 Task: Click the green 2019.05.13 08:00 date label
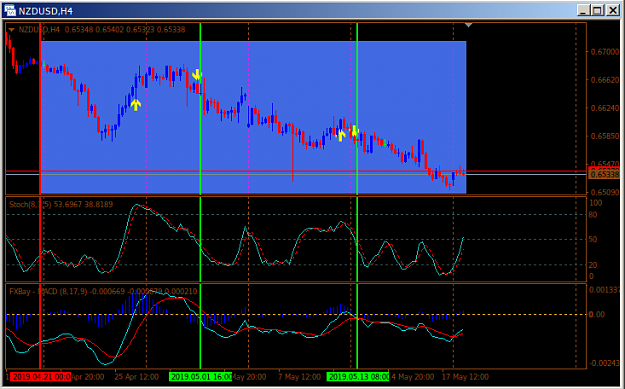click(x=358, y=377)
